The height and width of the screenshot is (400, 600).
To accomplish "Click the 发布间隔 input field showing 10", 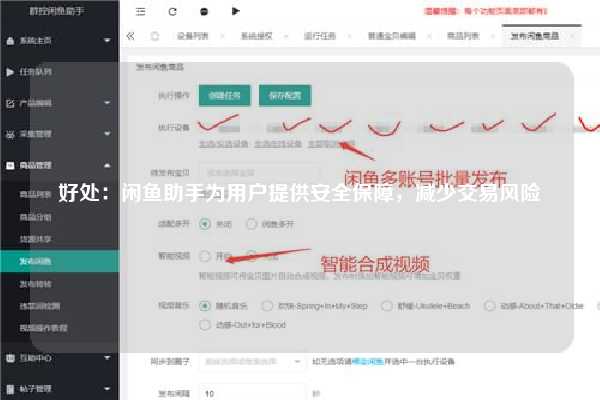I will coord(252,393).
